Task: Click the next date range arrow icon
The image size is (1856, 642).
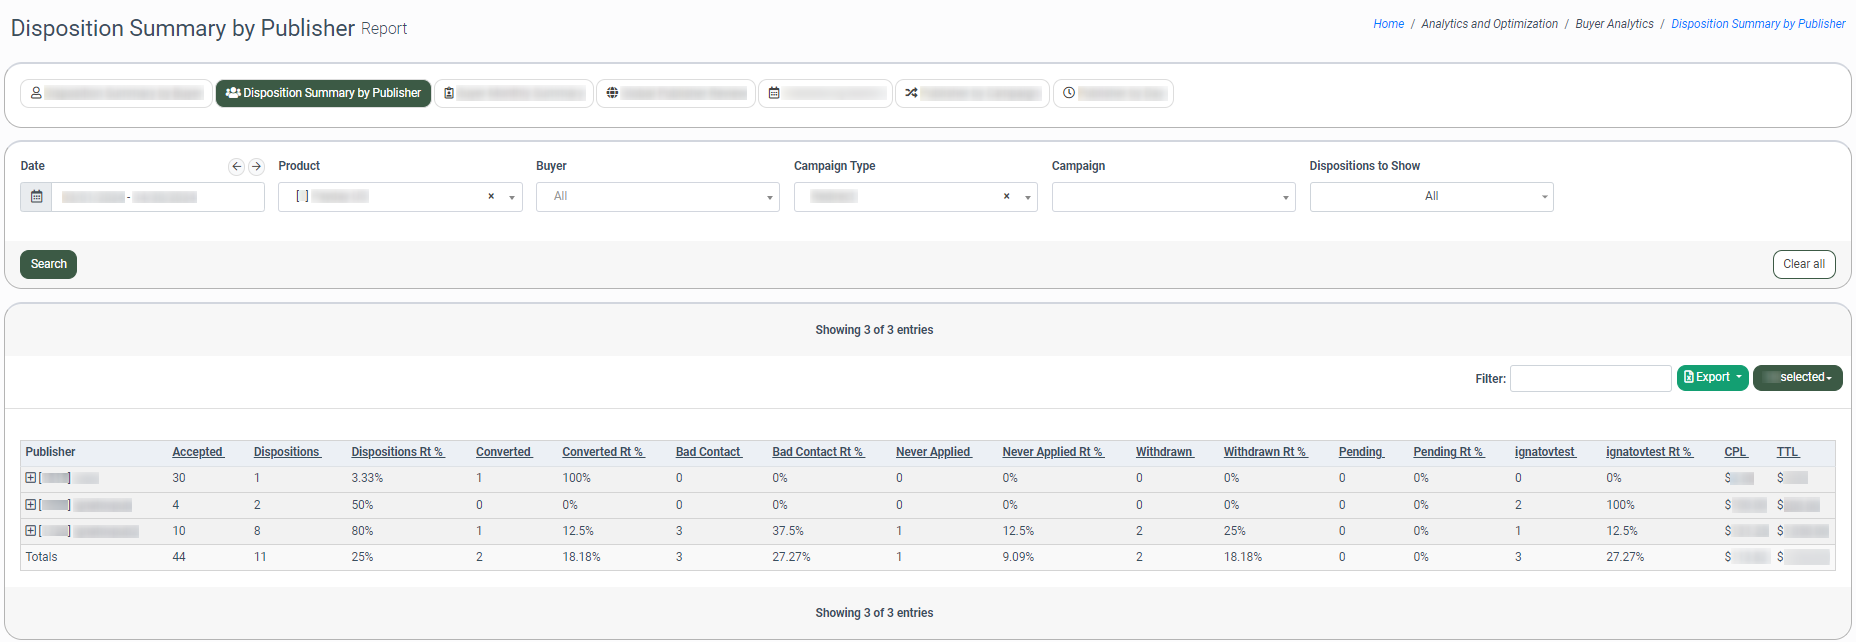Action: [256, 167]
